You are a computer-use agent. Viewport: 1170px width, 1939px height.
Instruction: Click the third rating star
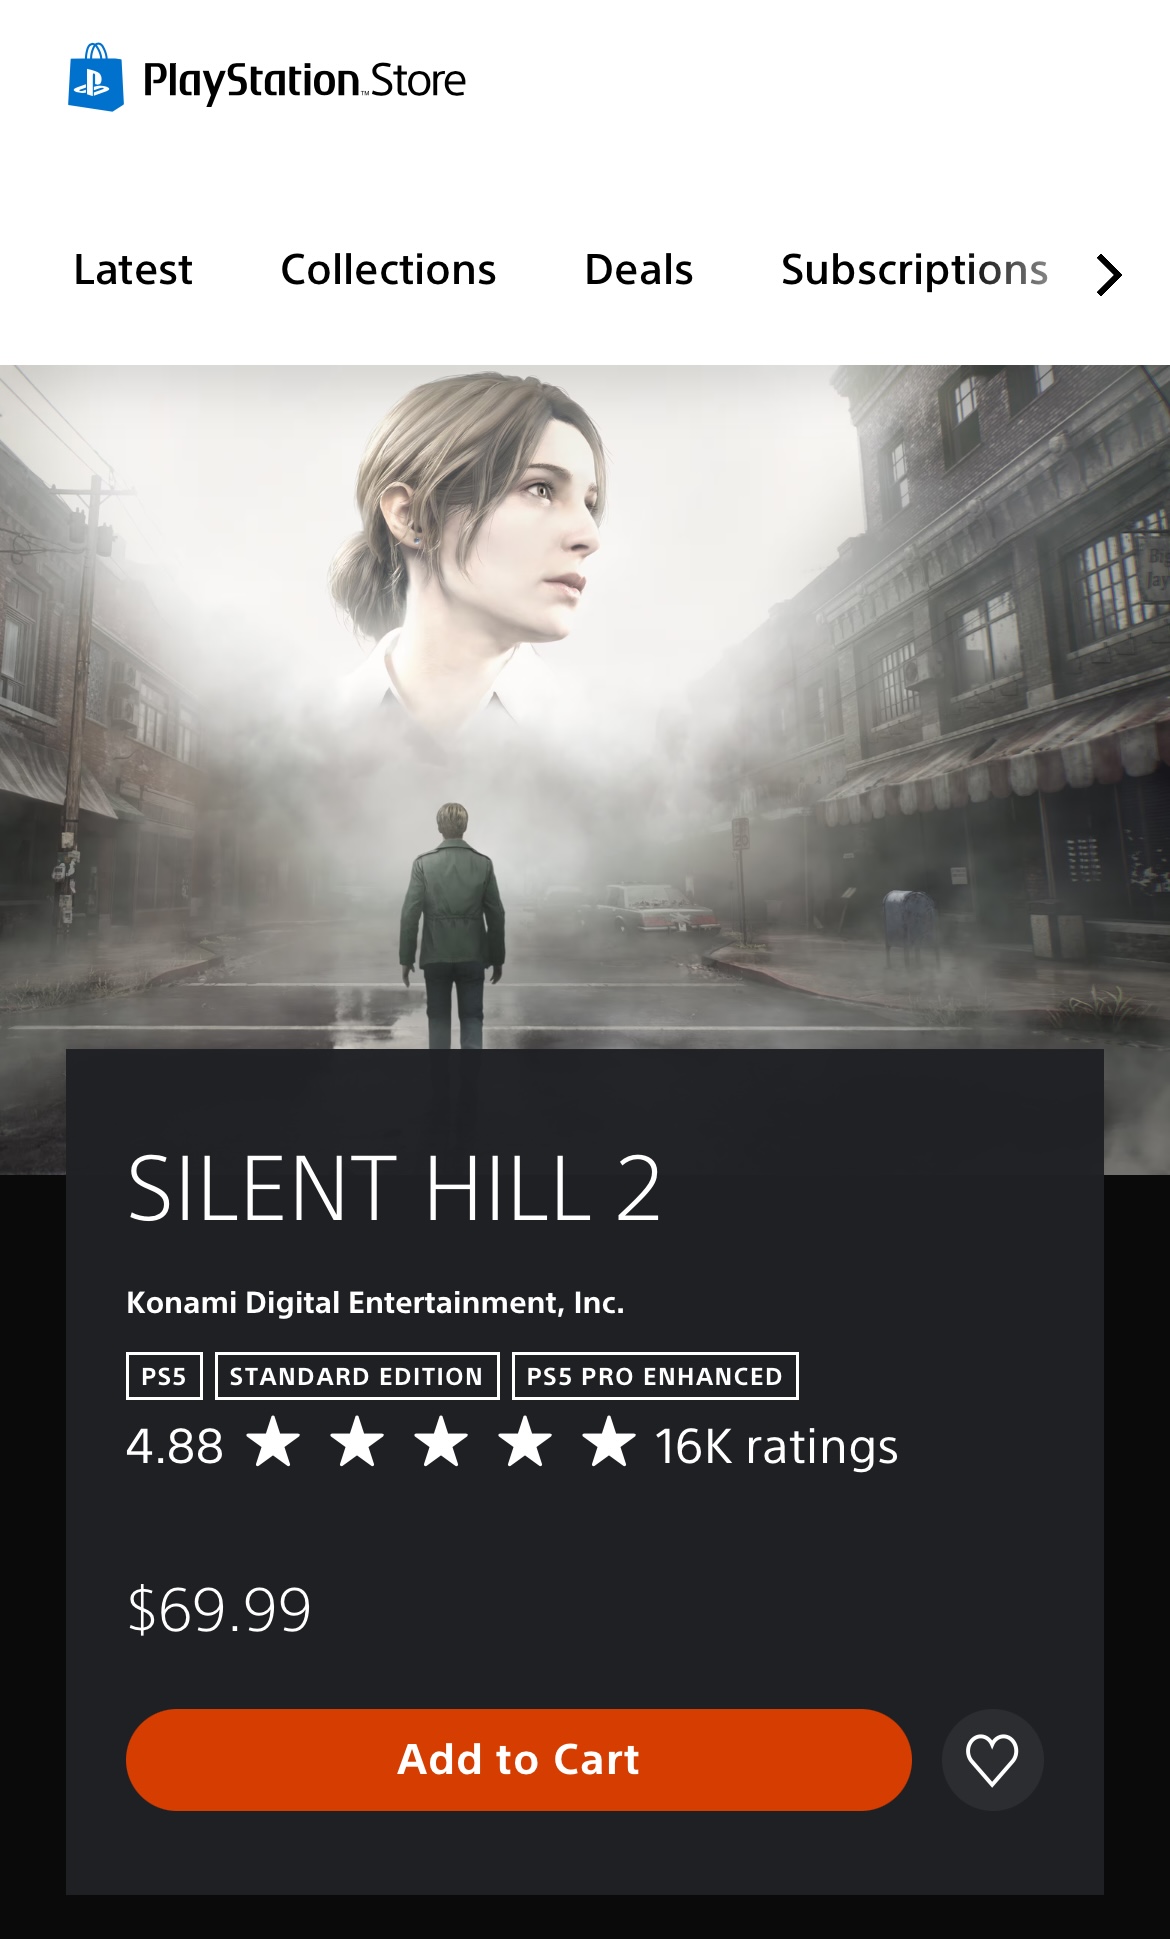click(x=441, y=1443)
